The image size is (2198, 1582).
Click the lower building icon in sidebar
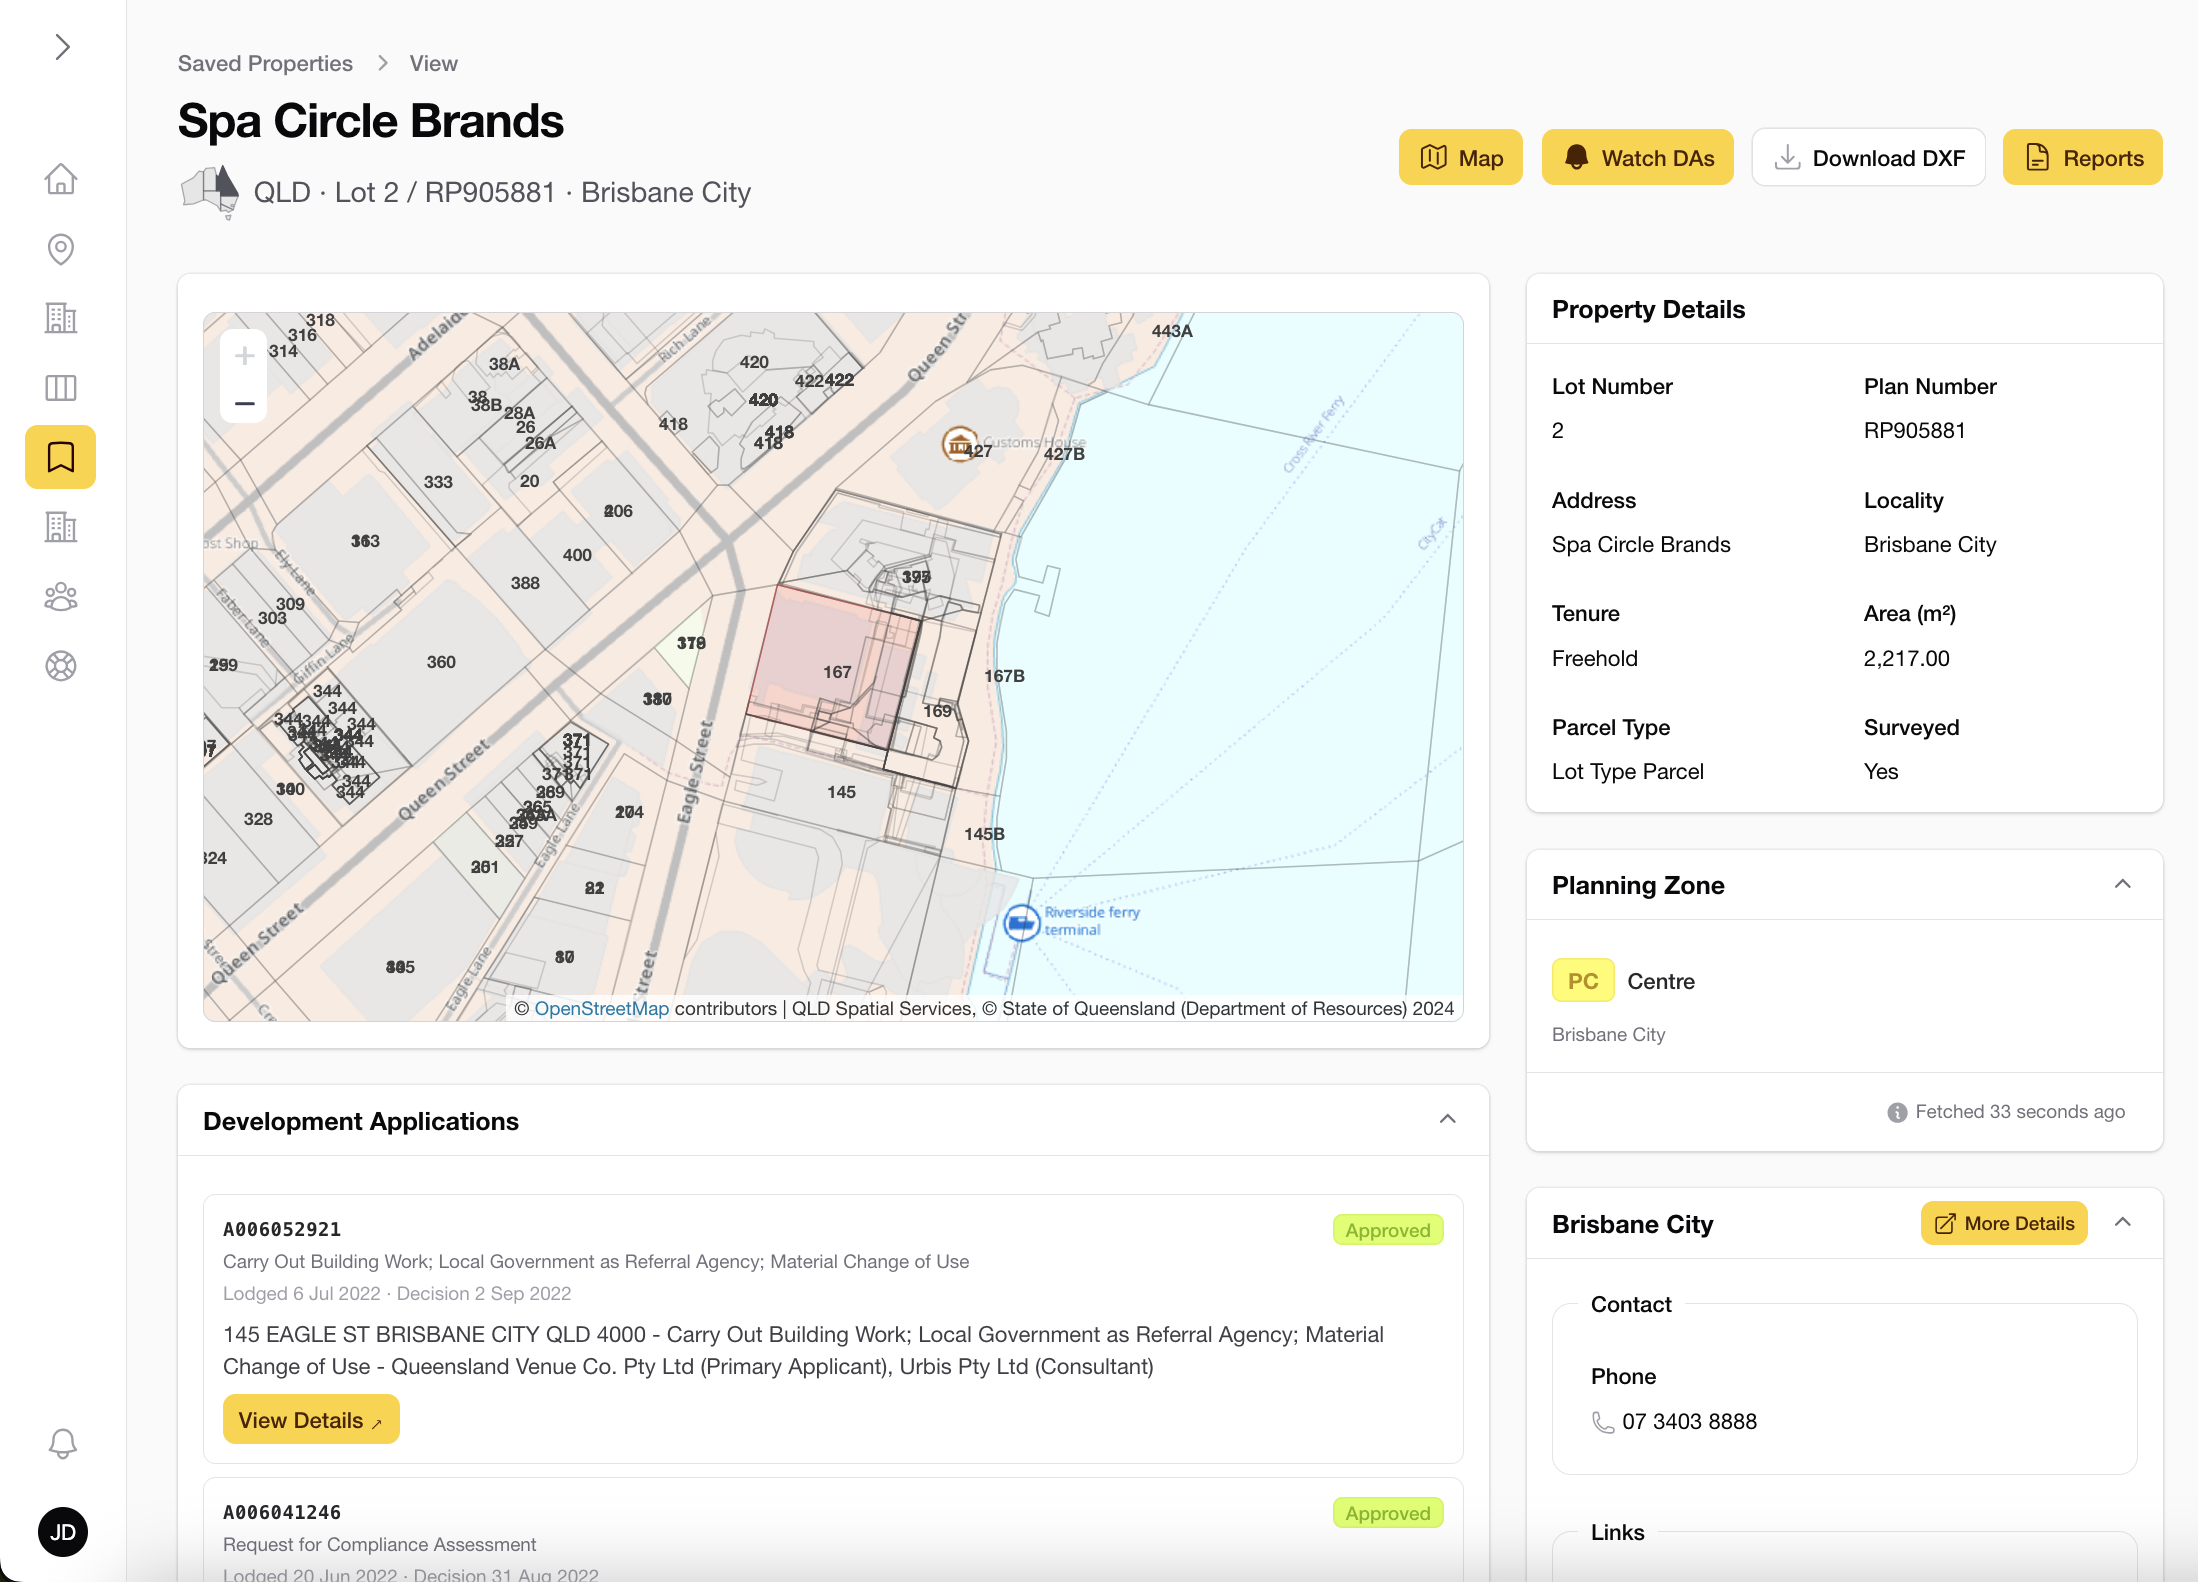click(61, 526)
